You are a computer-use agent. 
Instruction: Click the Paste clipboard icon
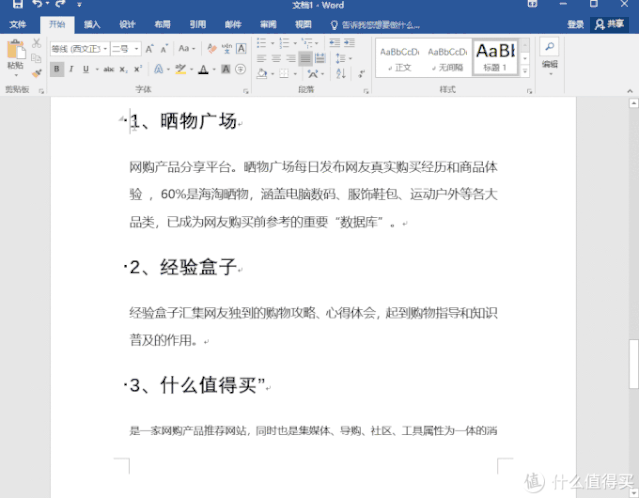(16, 50)
